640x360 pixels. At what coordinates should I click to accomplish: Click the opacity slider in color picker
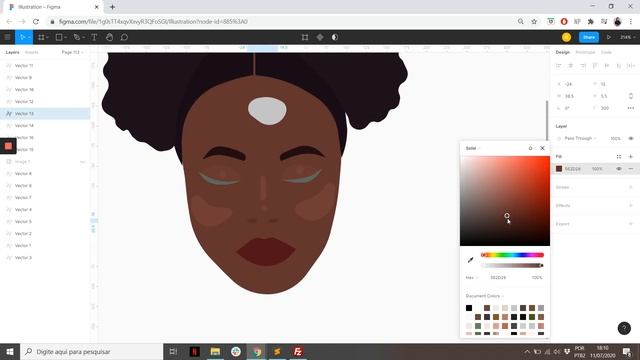tap(512, 265)
